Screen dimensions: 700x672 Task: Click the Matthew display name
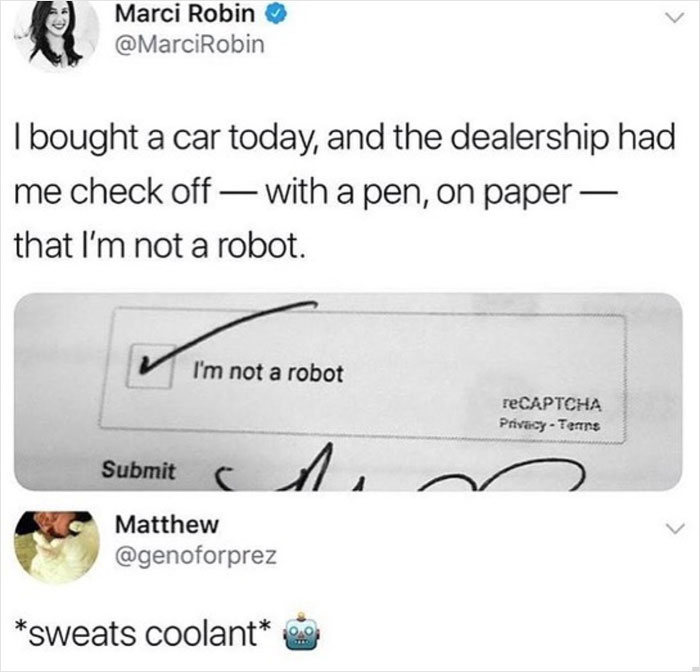(x=167, y=525)
